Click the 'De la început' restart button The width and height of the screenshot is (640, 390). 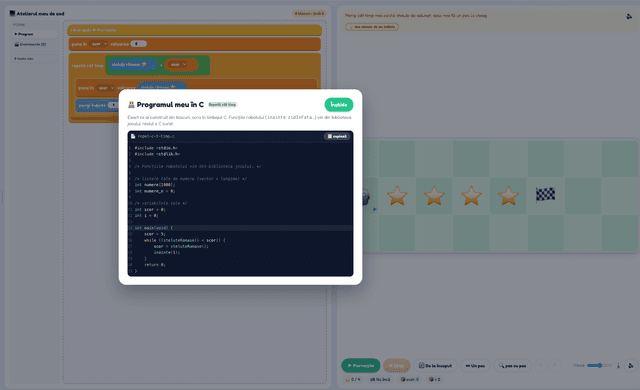click(435, 366)
